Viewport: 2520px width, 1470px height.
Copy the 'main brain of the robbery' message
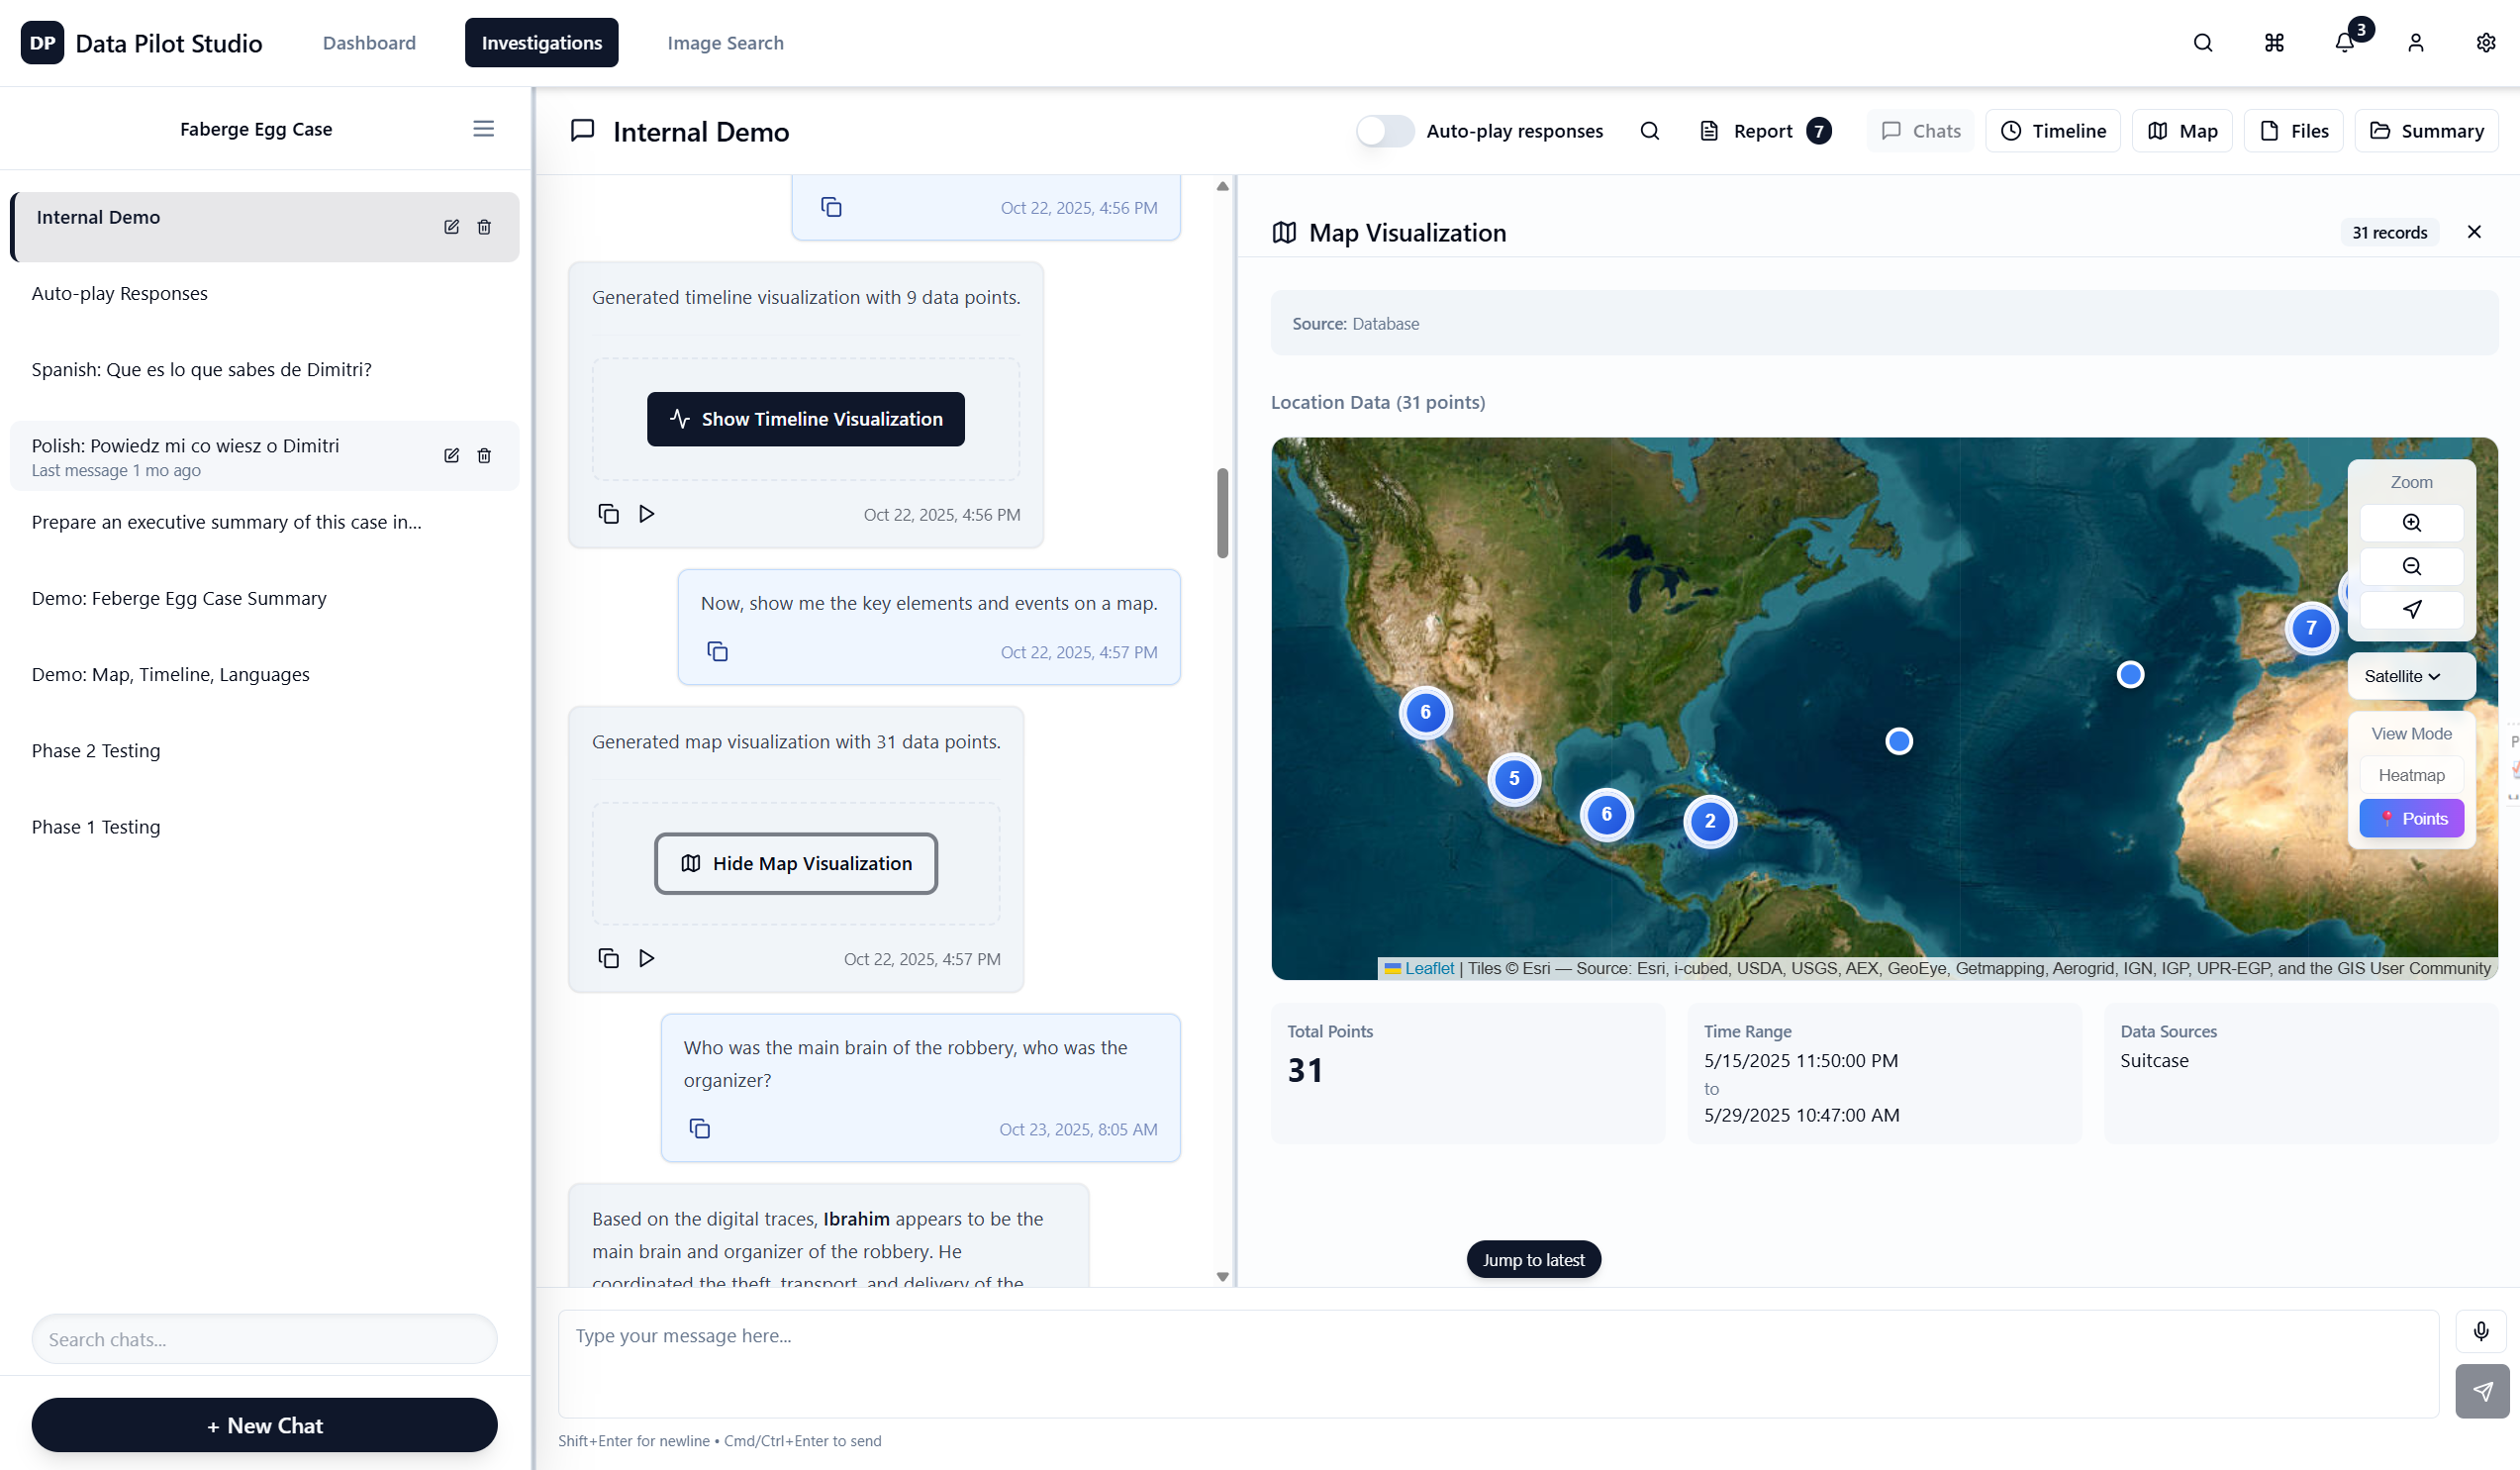(700, 1129)
